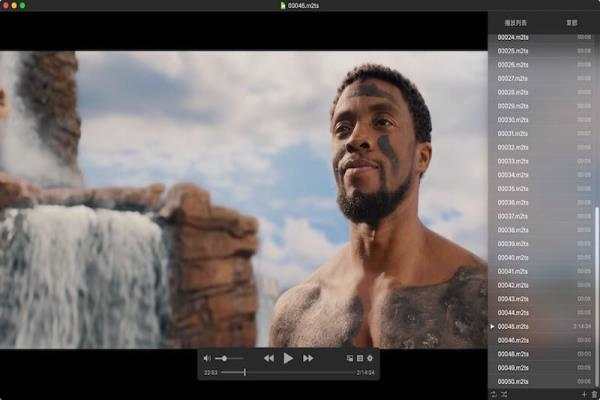
Task: Select 00034.m2ts in the playlist
Action: pyautogui.click(x=541, y=175)
